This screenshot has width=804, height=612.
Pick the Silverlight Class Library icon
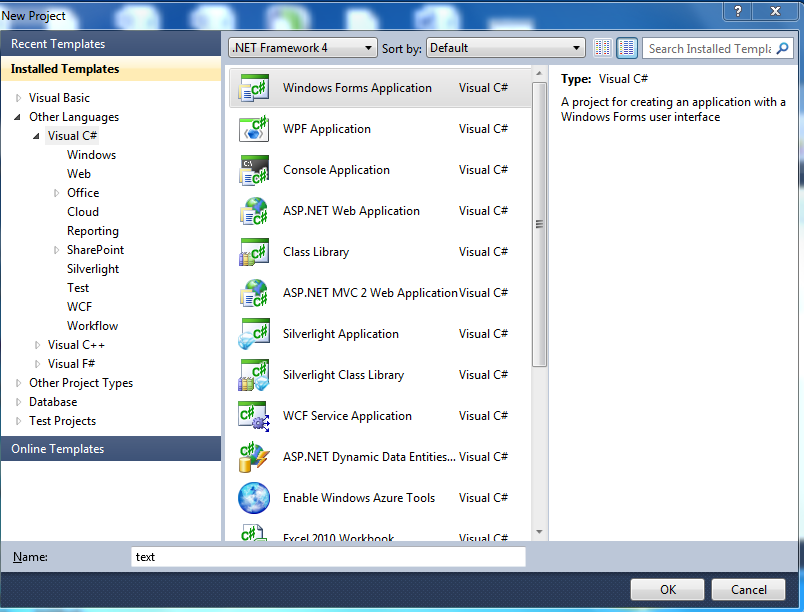[x=254, y=375]
